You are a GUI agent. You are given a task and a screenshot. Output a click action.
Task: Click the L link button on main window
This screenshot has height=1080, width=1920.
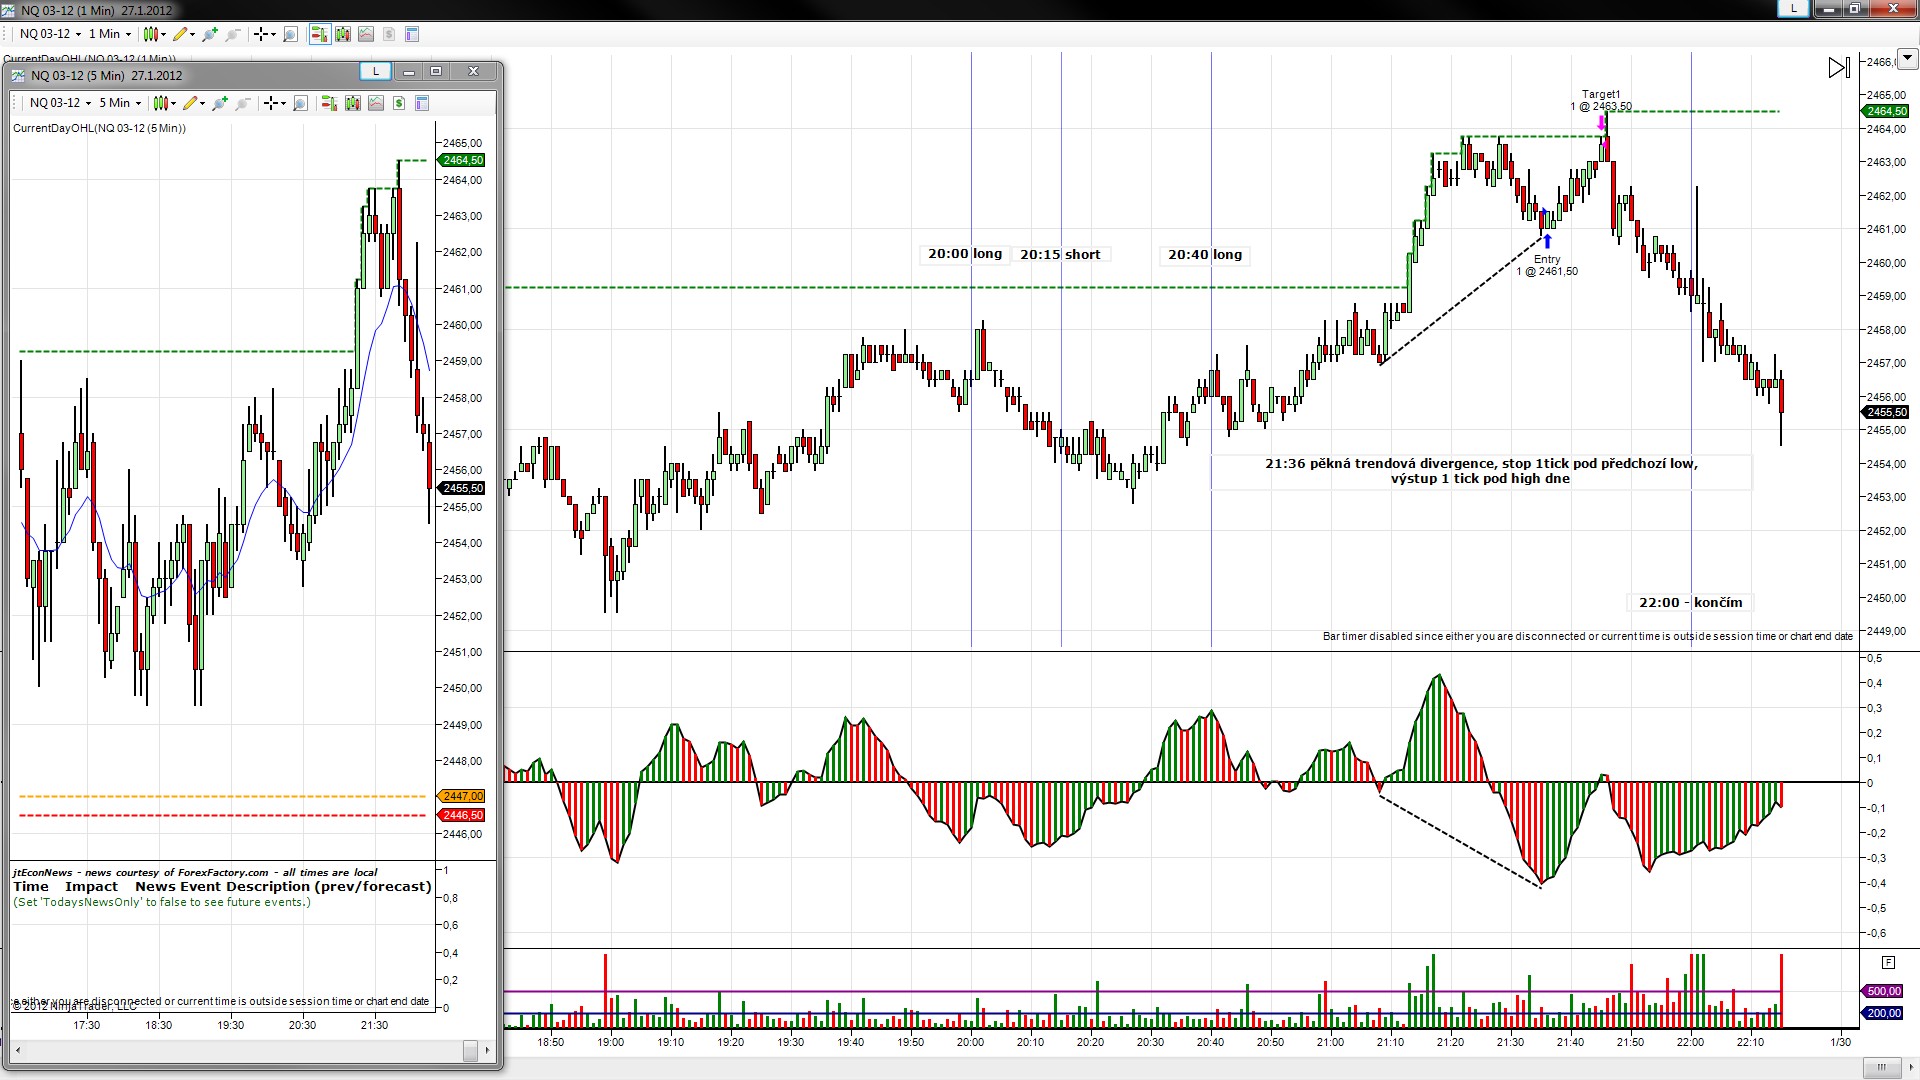(x=1794, y=8)
